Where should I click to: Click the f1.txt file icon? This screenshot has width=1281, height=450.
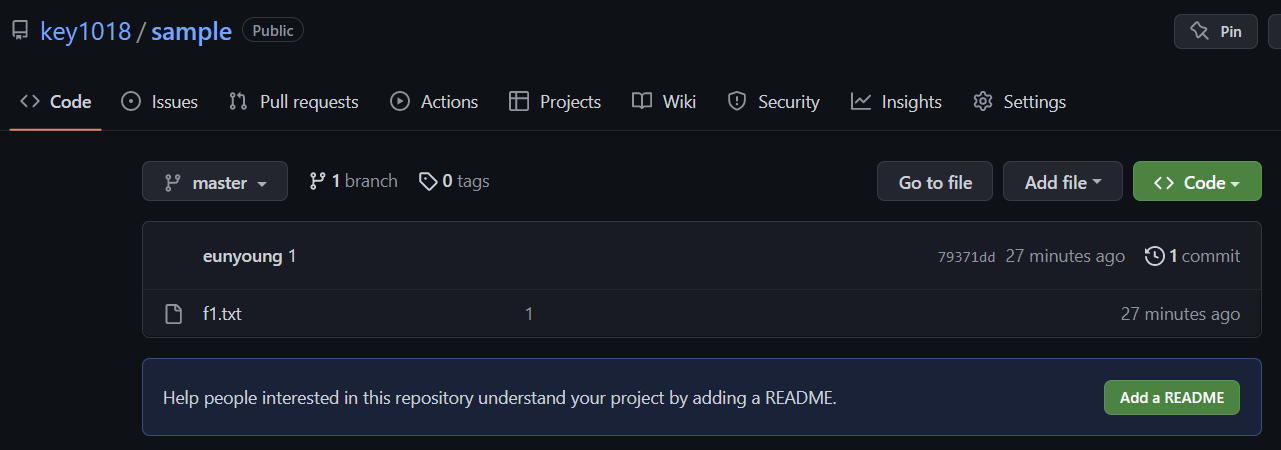(x=174, y=314)
